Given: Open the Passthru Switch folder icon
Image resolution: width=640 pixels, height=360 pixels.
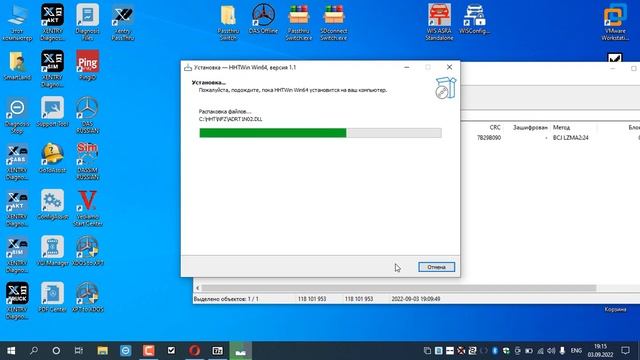Looking at the screenshot, I should 228,22.
